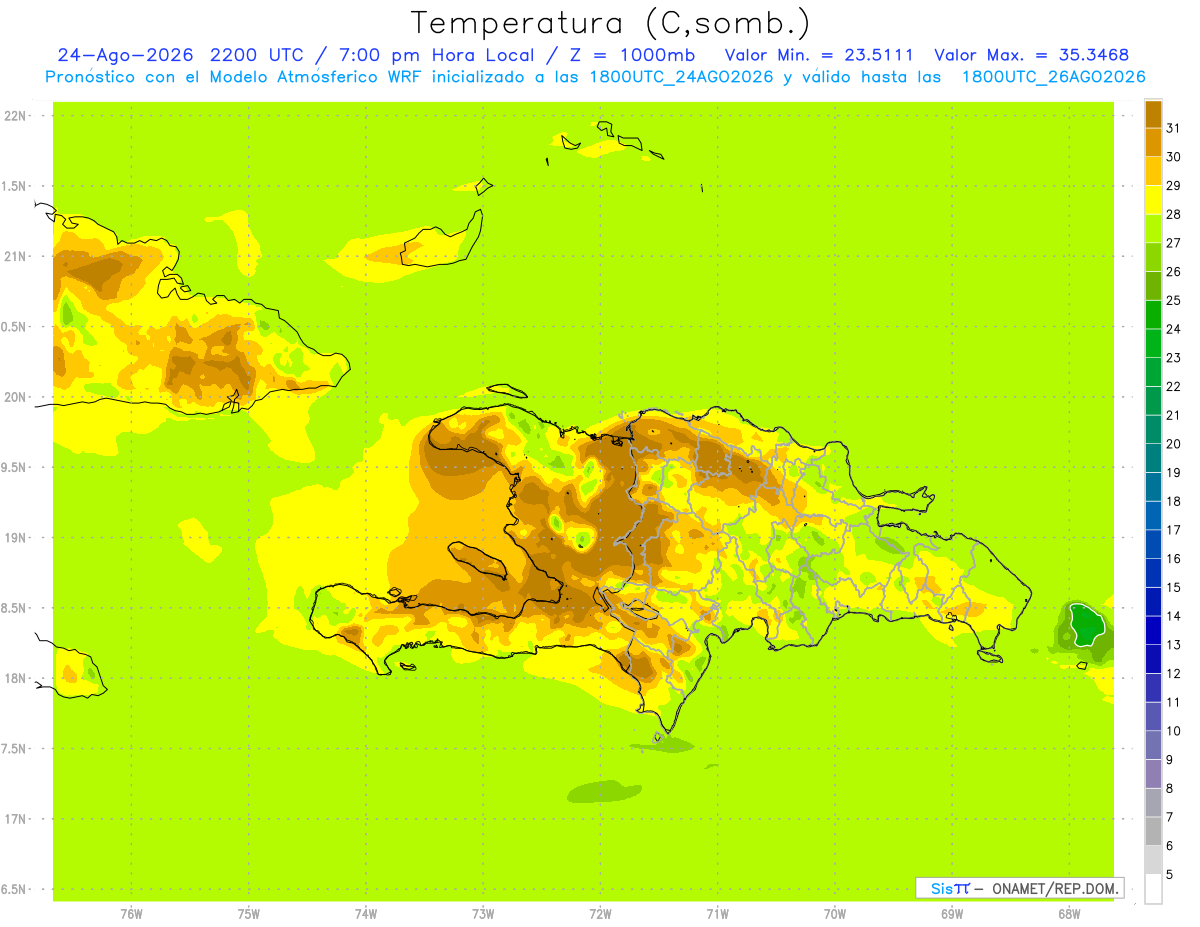1200x927 pixels.
Task: Click the dark brown top colorbar segment above 31
Action: (1153, 113)
